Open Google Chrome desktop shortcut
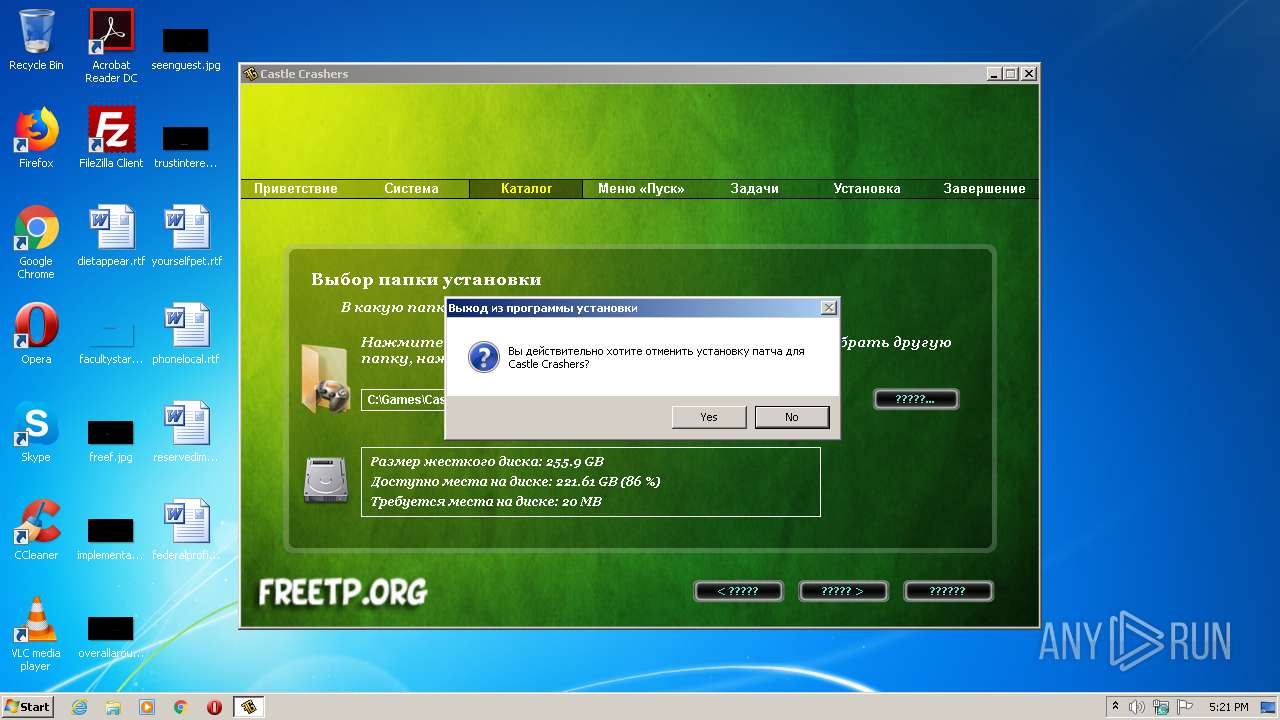The width and height of the screenshot is (1280, 720). point(36,242)
